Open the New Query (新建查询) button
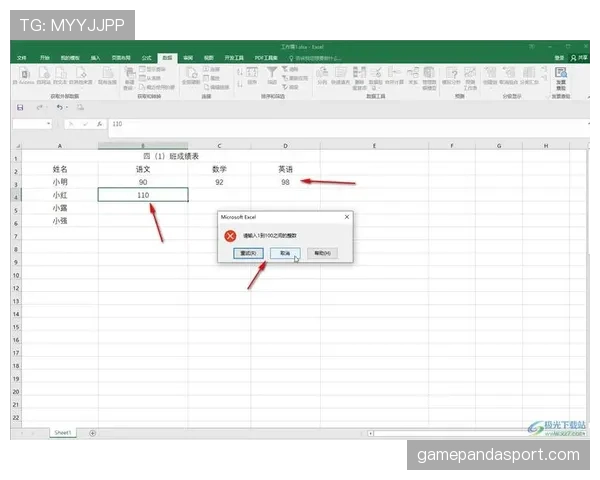The height and width of the screenshot is (480, 600). tap(129, 78)
